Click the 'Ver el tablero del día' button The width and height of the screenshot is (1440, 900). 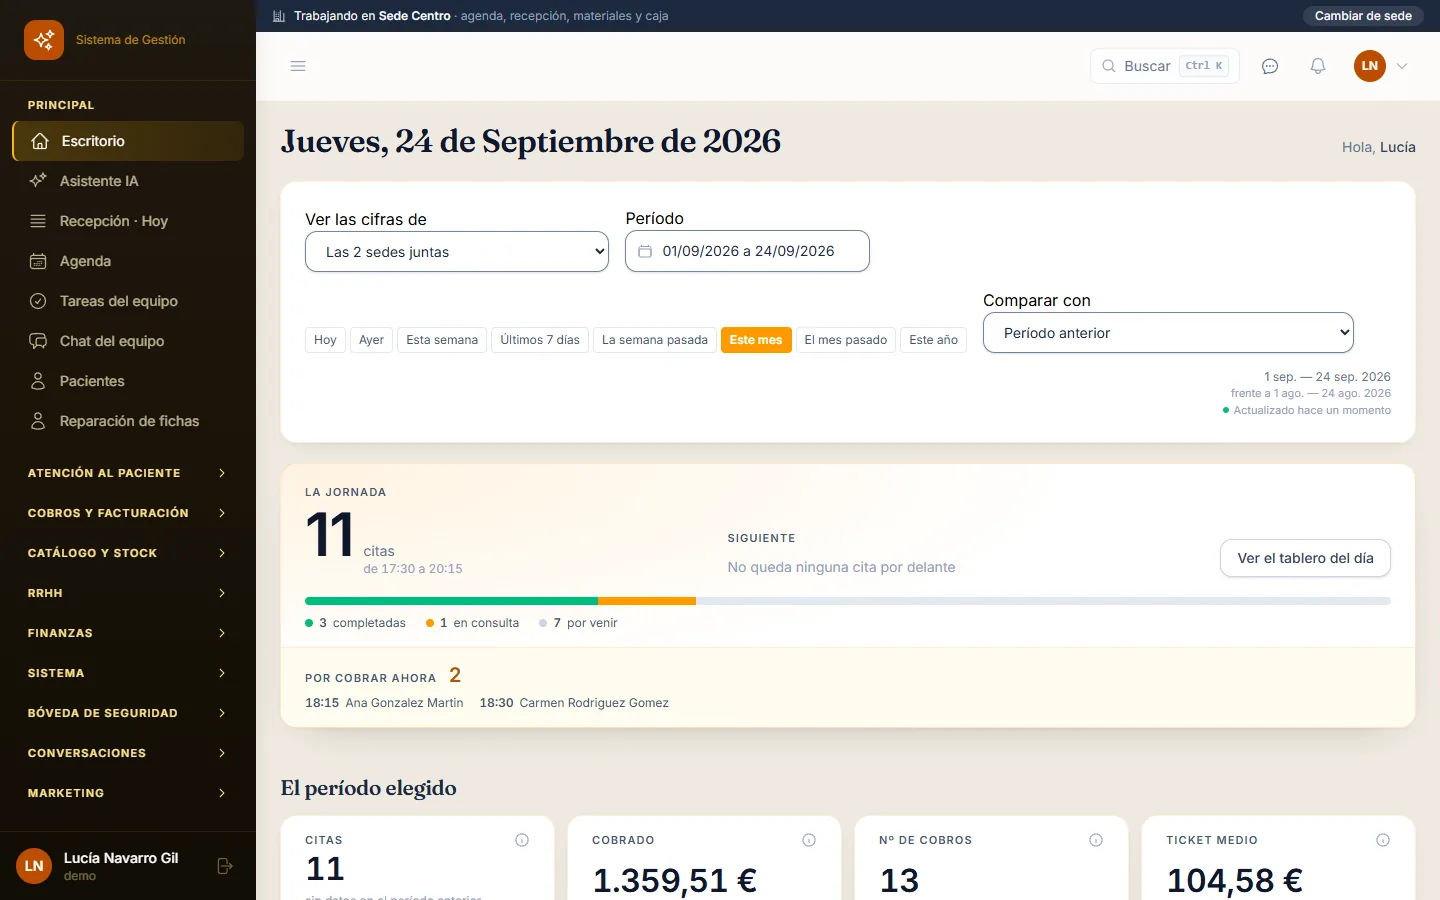tap(1305, 558)
